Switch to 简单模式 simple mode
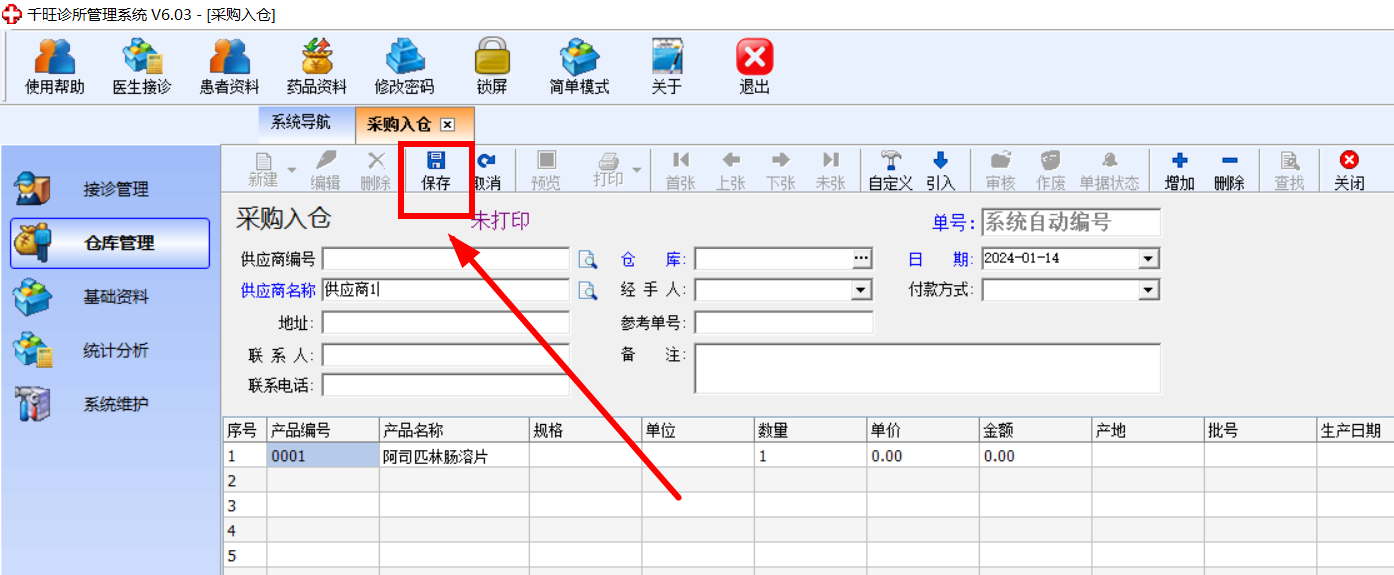 coord(579,66)
